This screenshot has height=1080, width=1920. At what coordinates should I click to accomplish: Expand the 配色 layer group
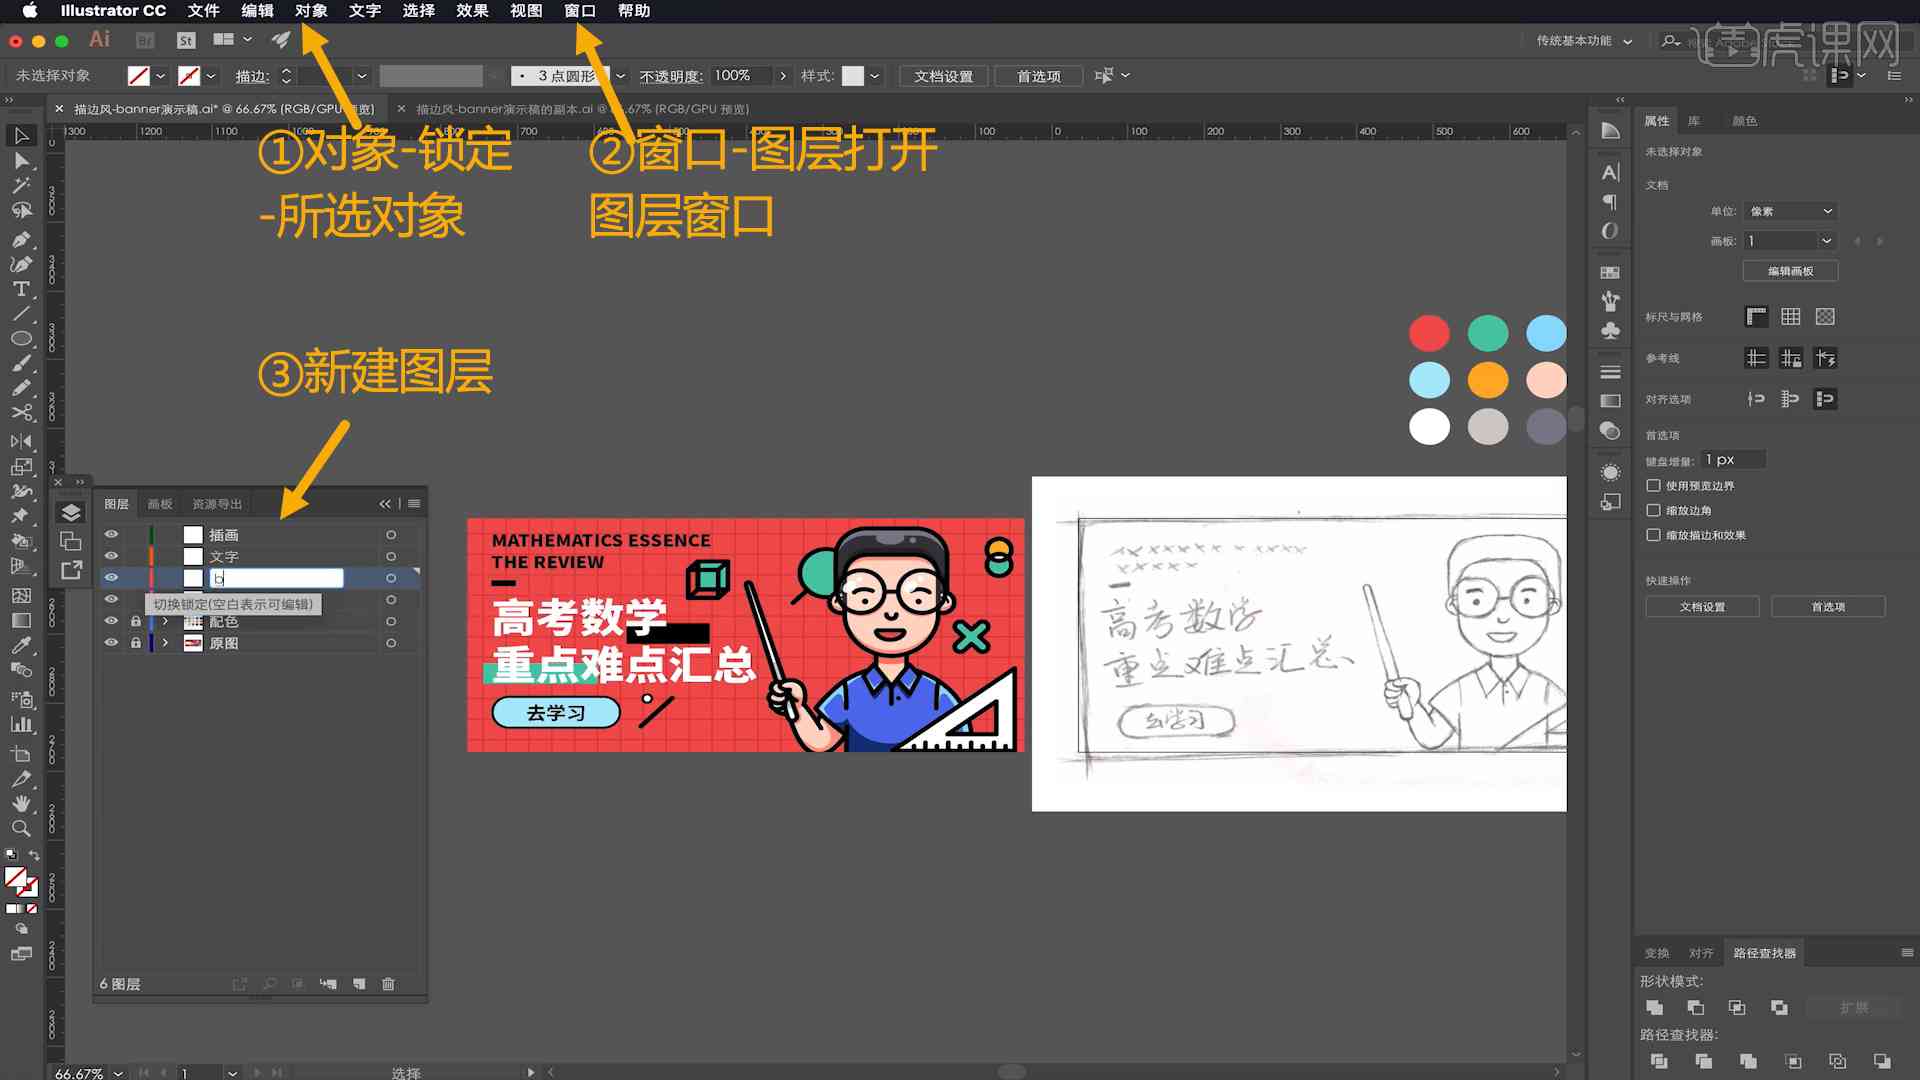[164, 621]
